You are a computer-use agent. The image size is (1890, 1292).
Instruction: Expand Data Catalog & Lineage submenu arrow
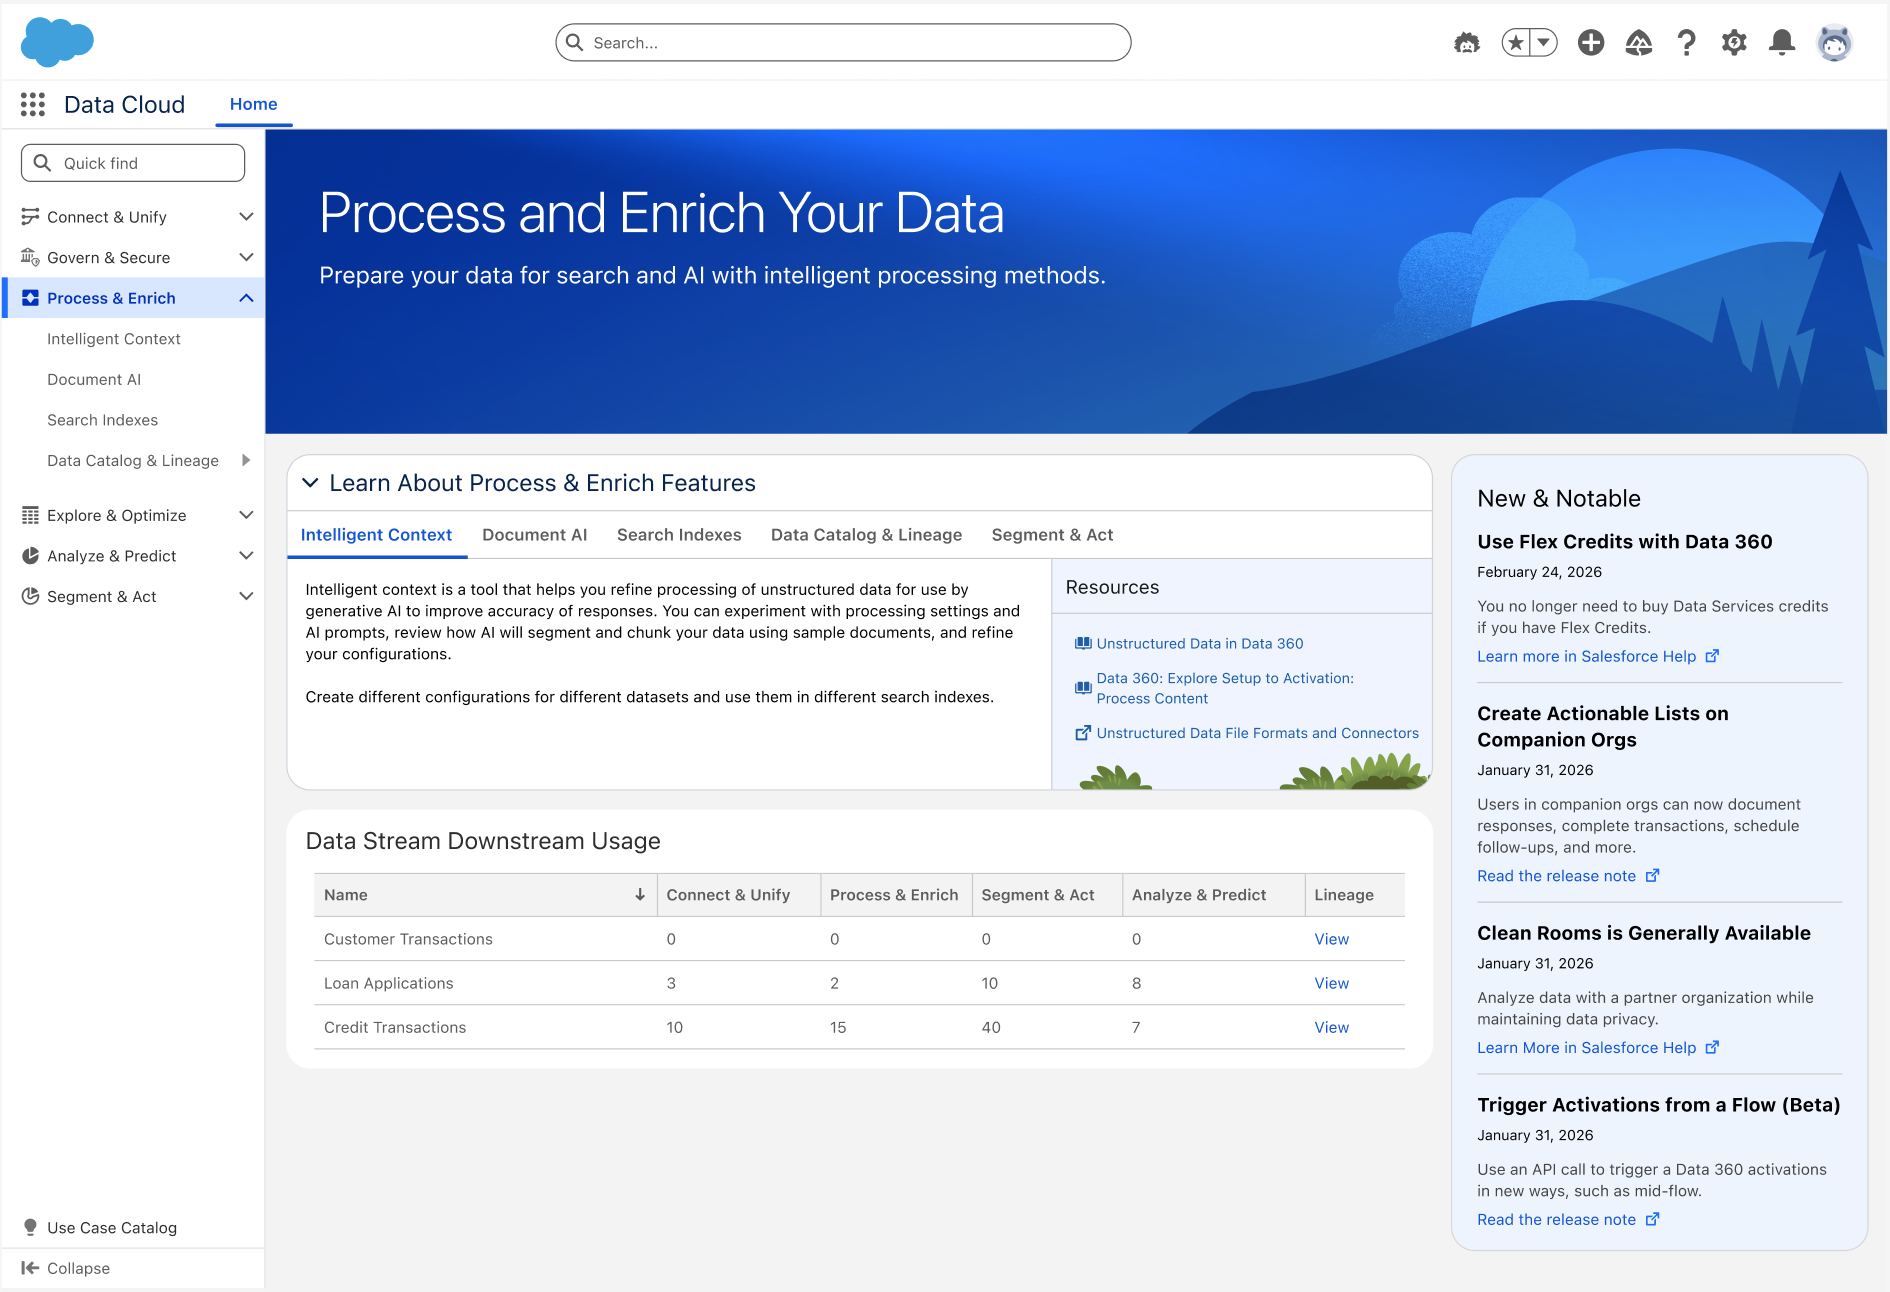tap(246, 460)
